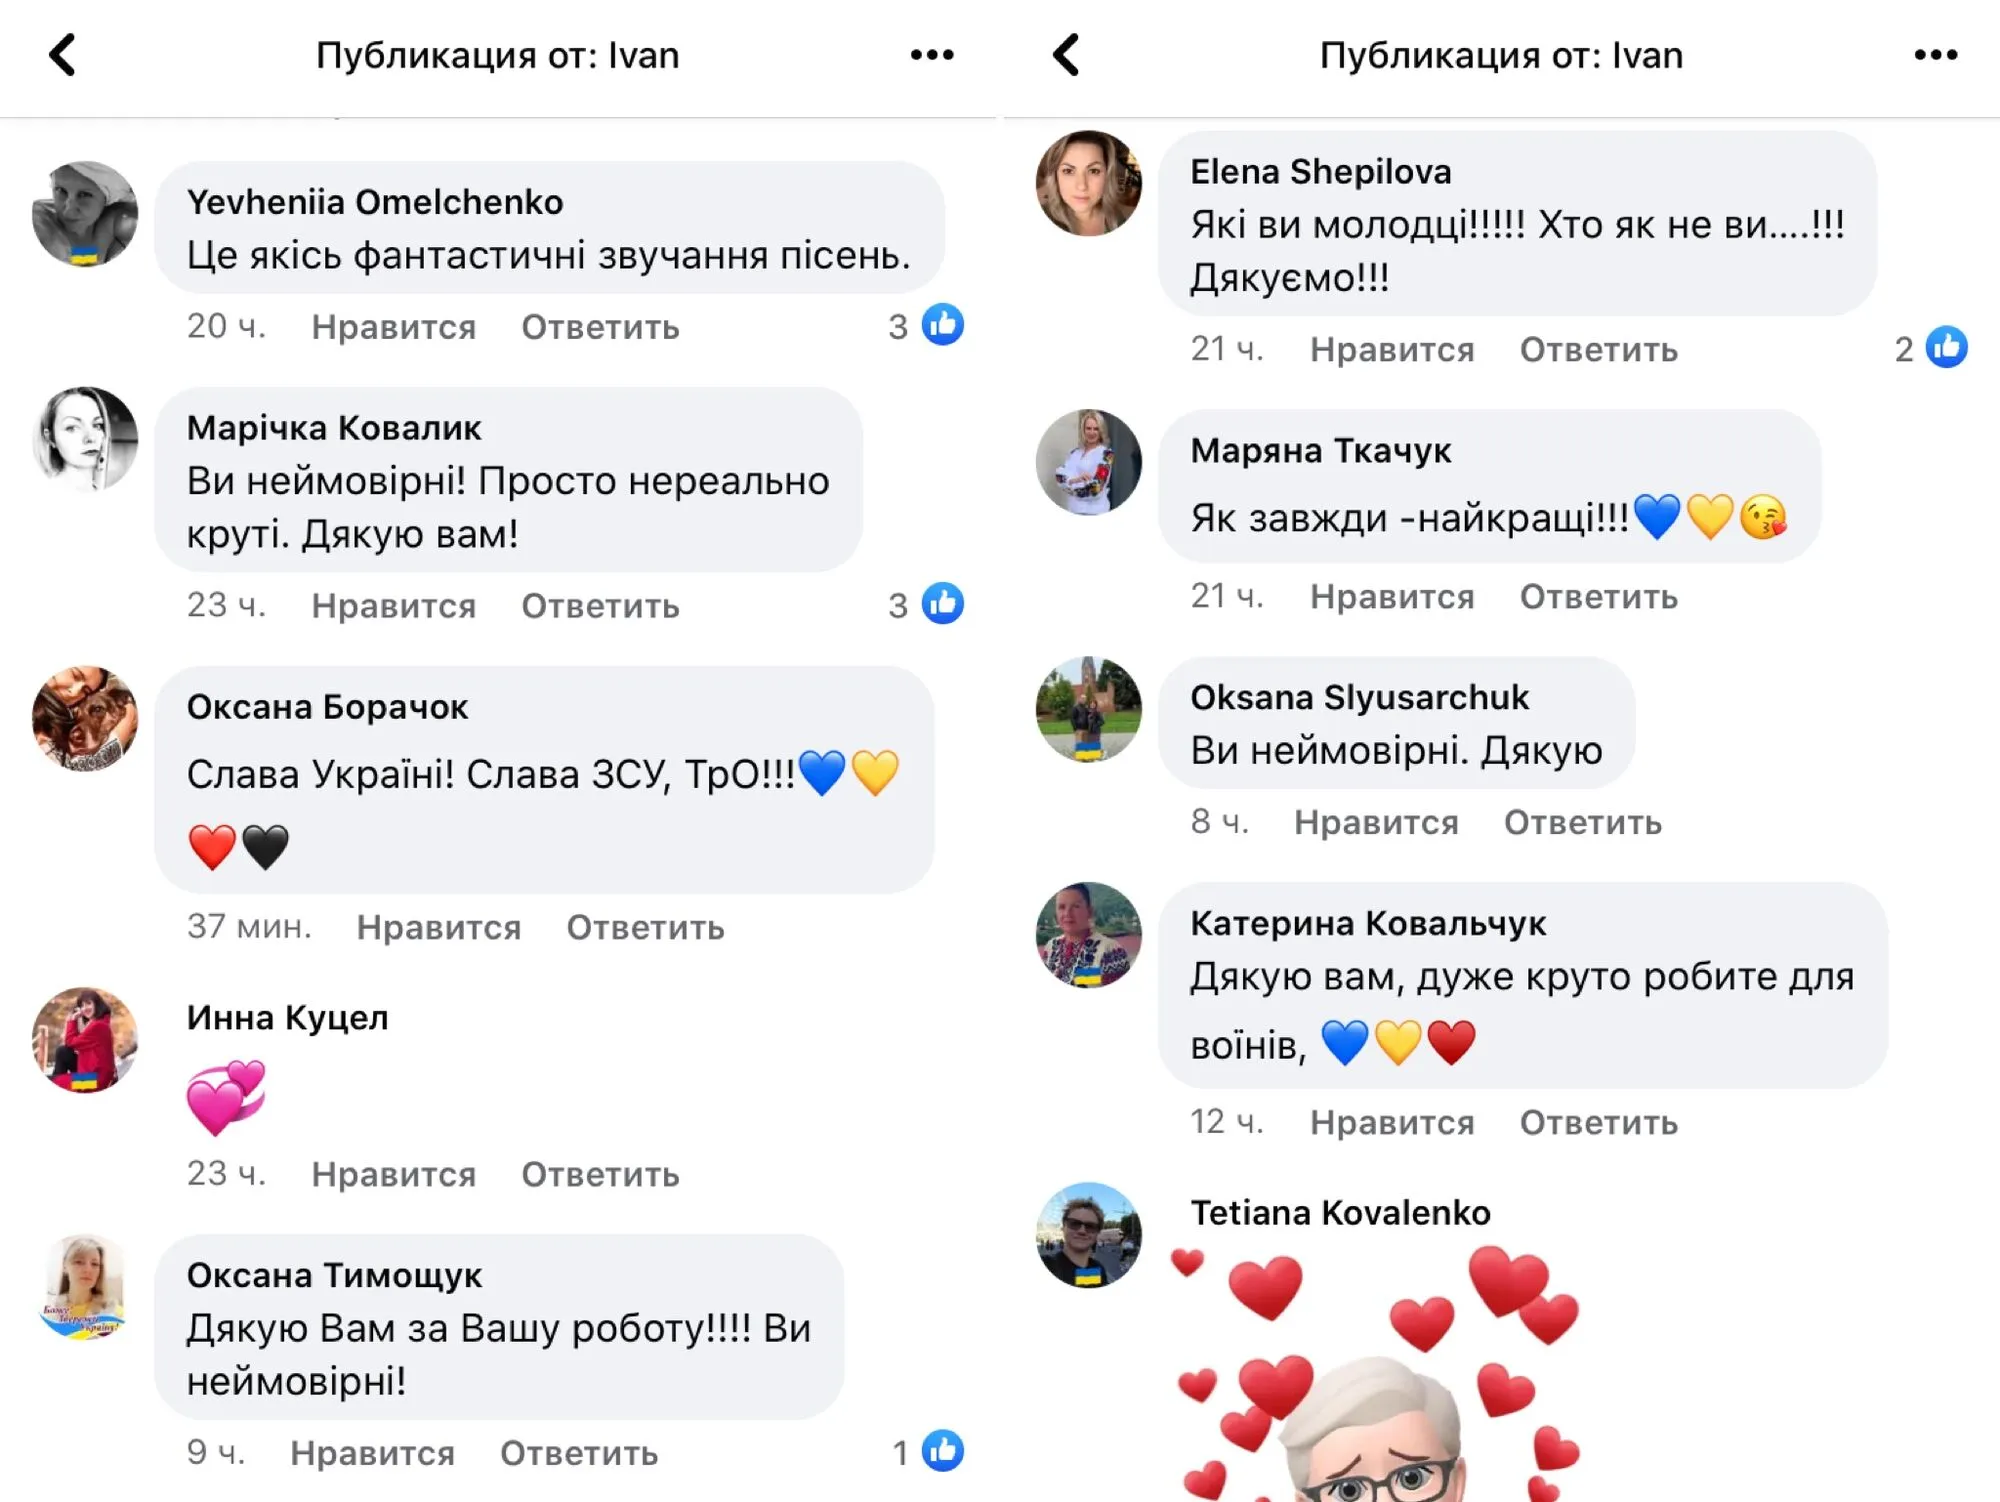The image size is (2000, 1502).
Task: Open Катерина Ковальчук's avatar
Action: click(x=1089, y=935)
